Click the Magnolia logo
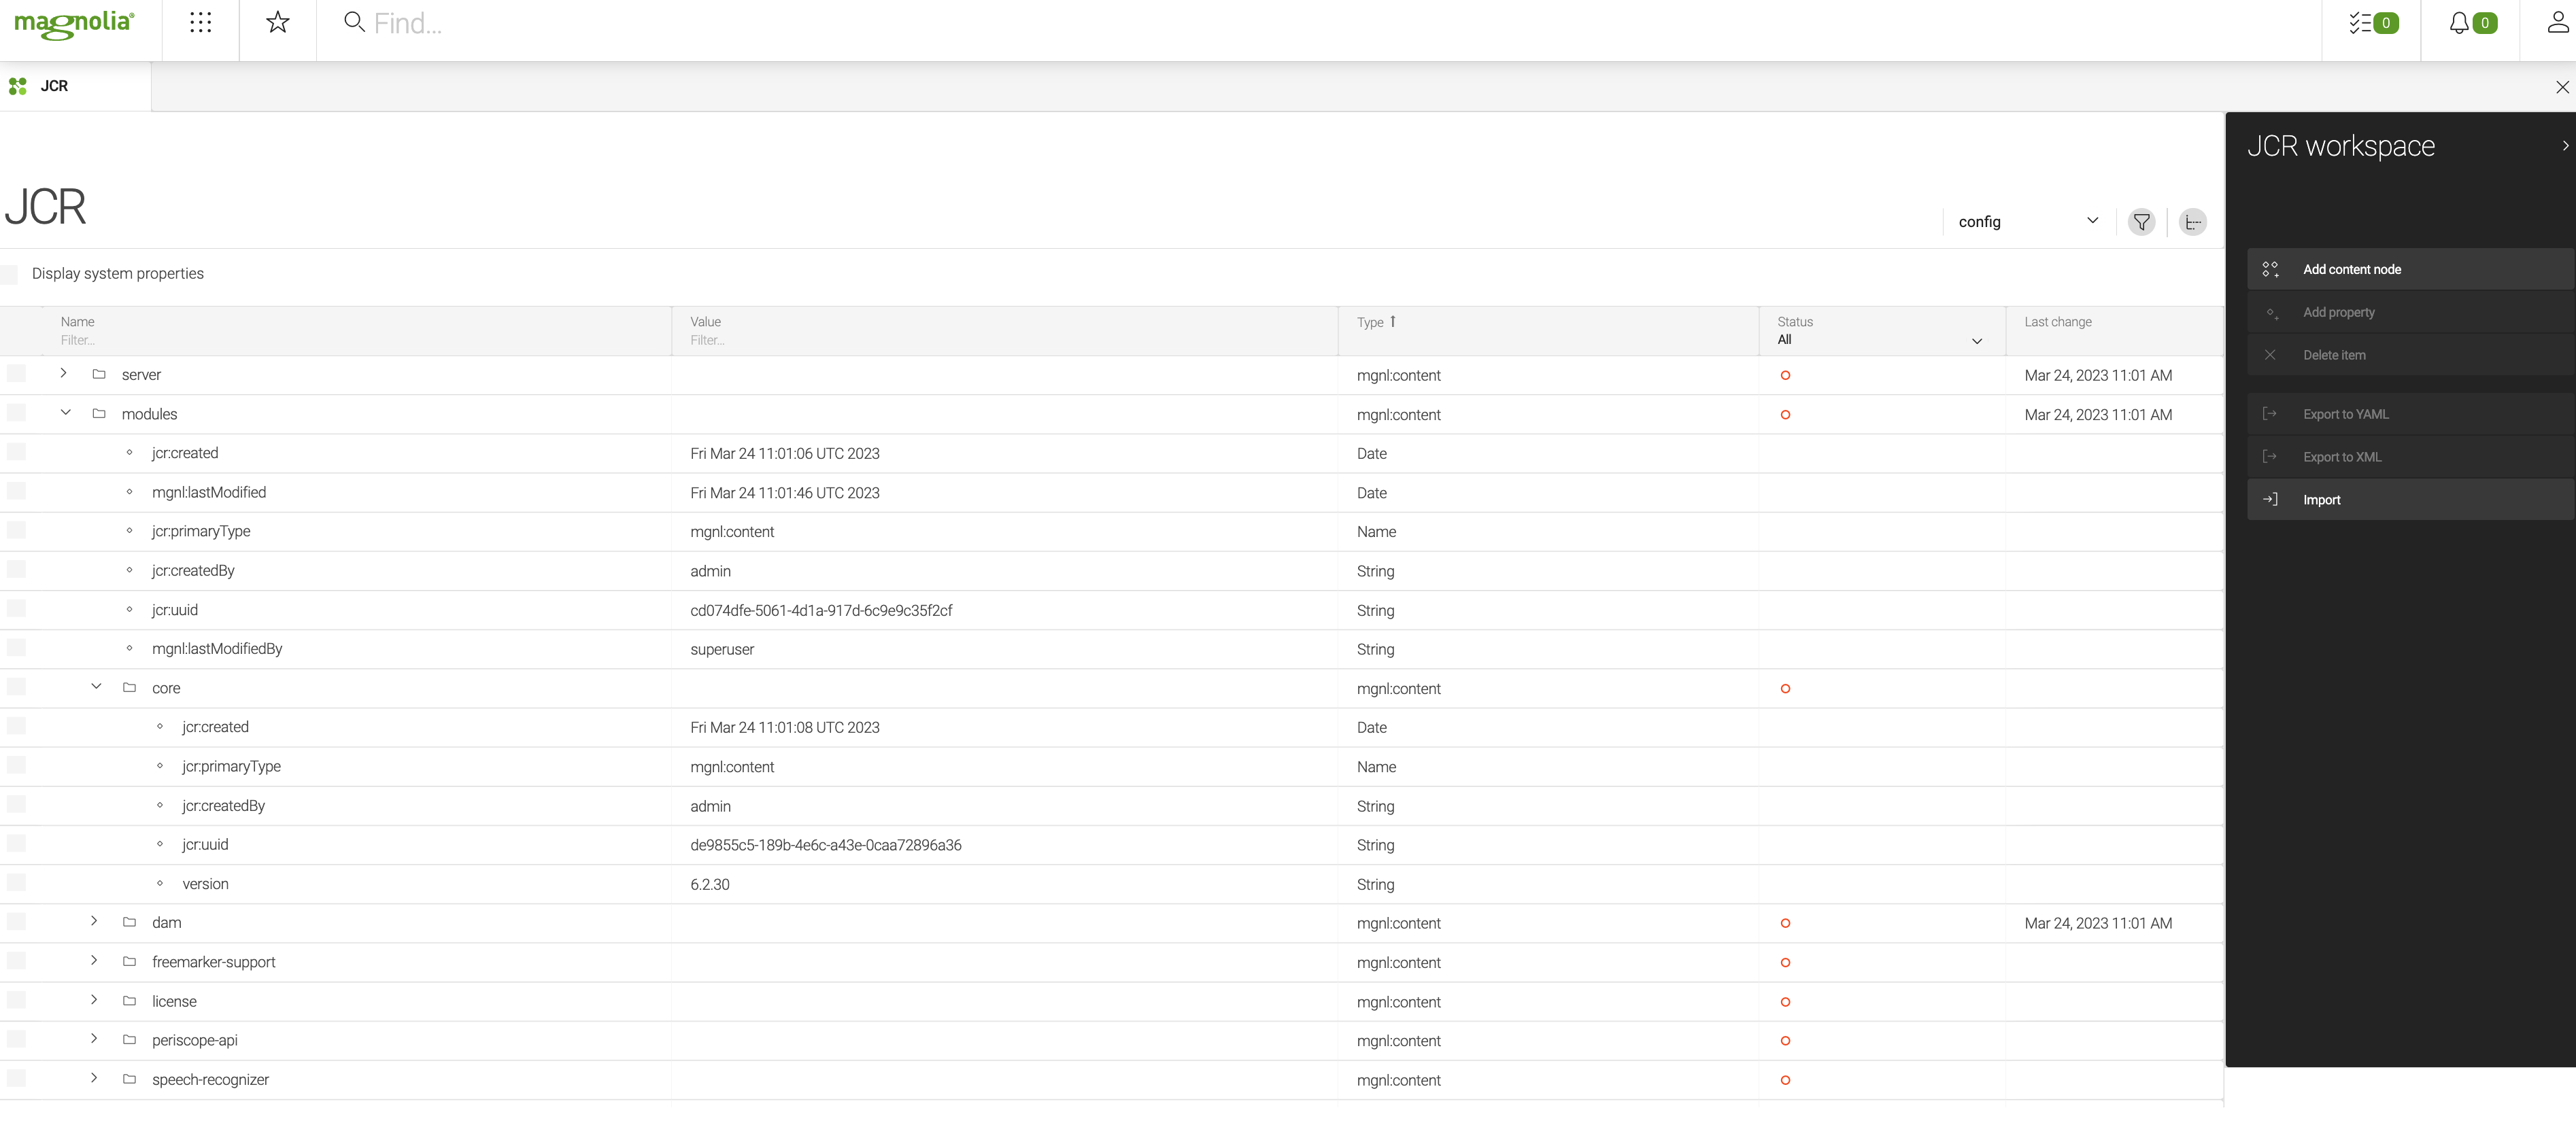 click(x=74, y=24)
